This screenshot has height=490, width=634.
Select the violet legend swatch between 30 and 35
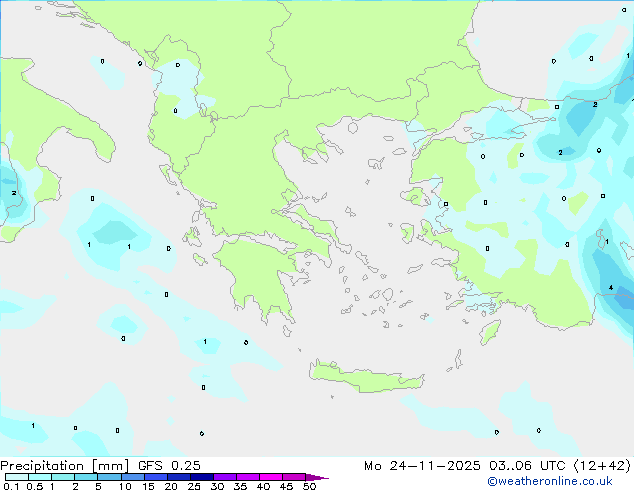(x=224, y=477)
